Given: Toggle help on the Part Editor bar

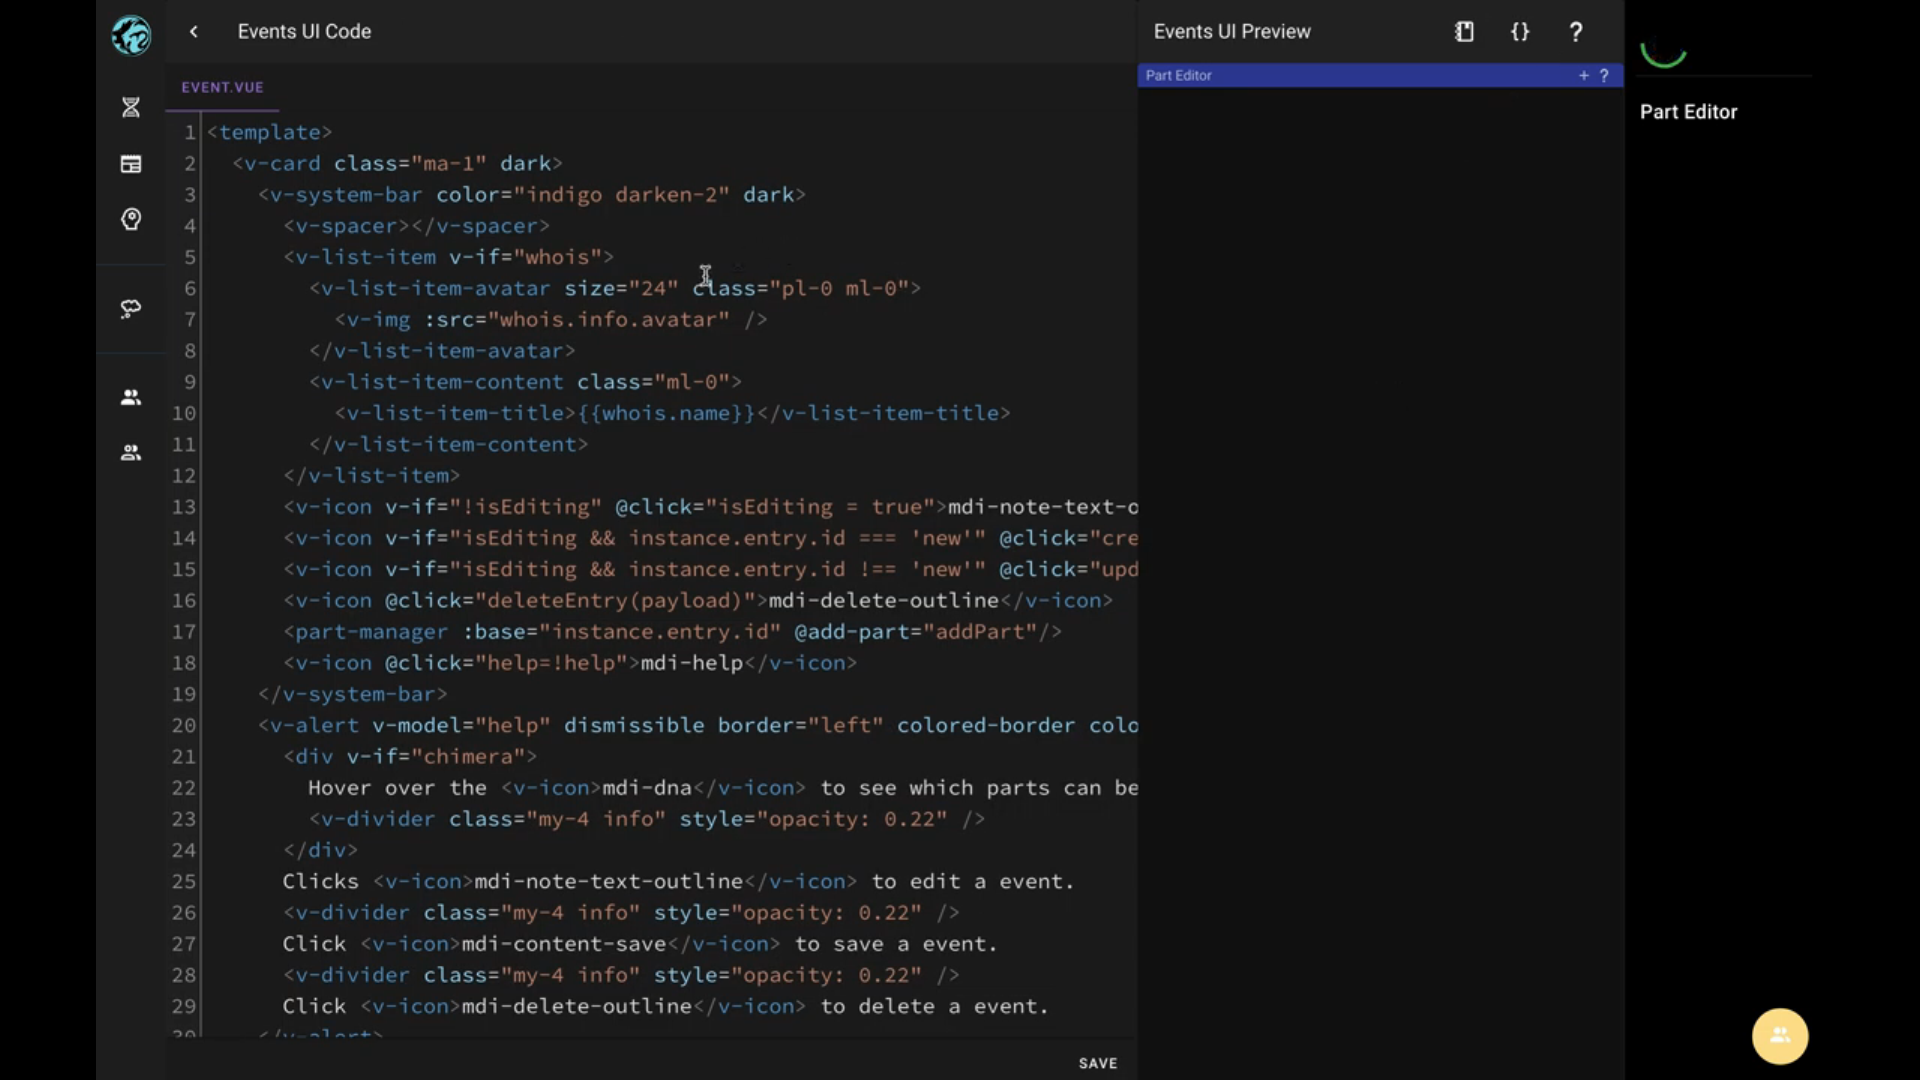Looking at the screenshot, I should point(1604,75).
